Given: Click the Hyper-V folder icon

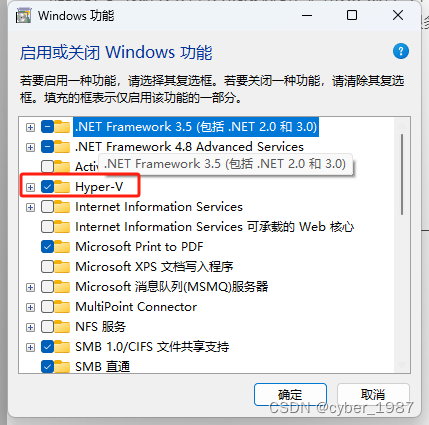Looking at the screenshot, I should (x=62, y=187).
